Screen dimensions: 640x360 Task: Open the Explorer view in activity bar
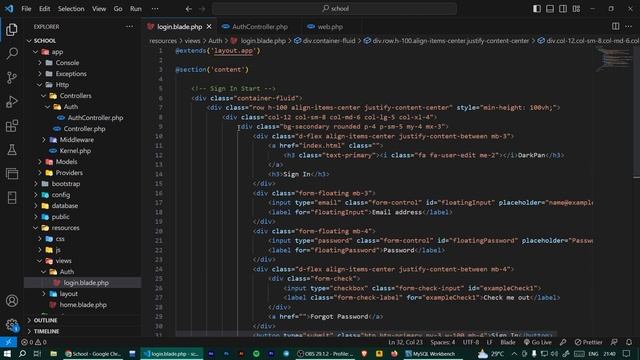[x=12, y=29]
